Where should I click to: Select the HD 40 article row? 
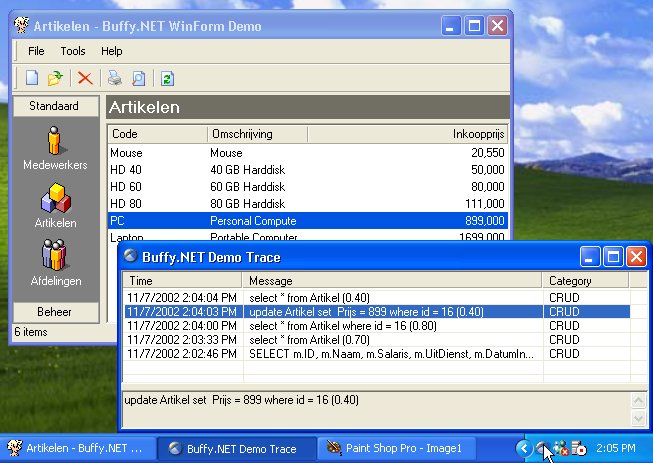307,170
